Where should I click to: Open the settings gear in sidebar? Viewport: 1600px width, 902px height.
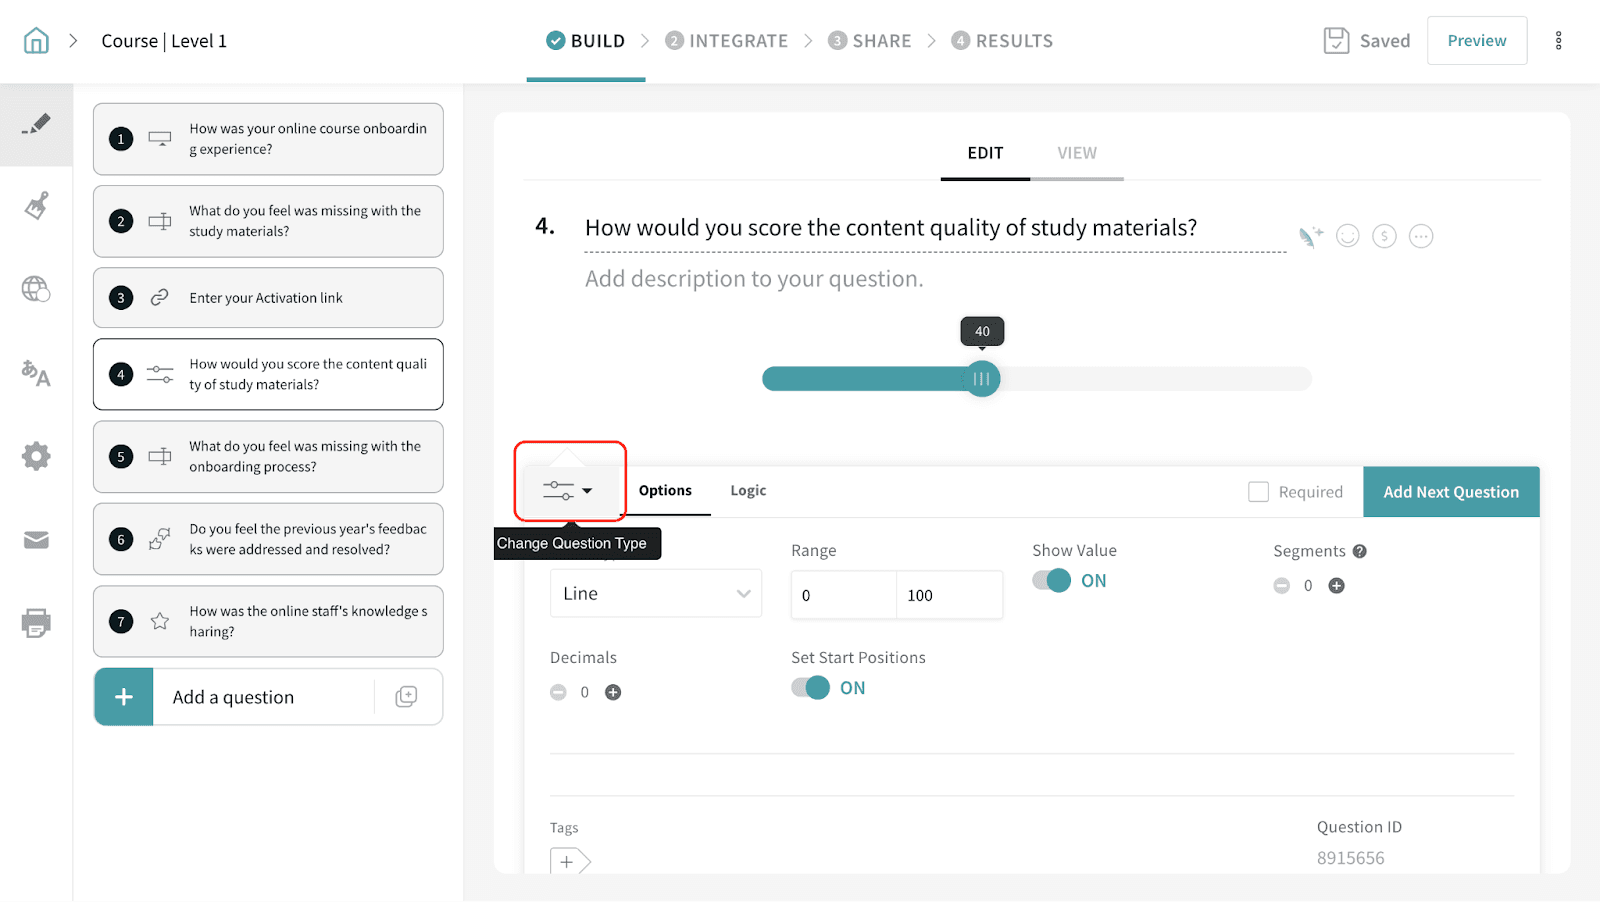[36, 457]
